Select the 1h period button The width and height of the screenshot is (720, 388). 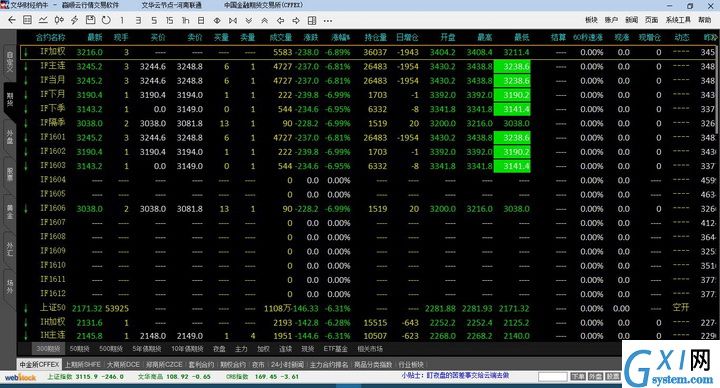186,20
